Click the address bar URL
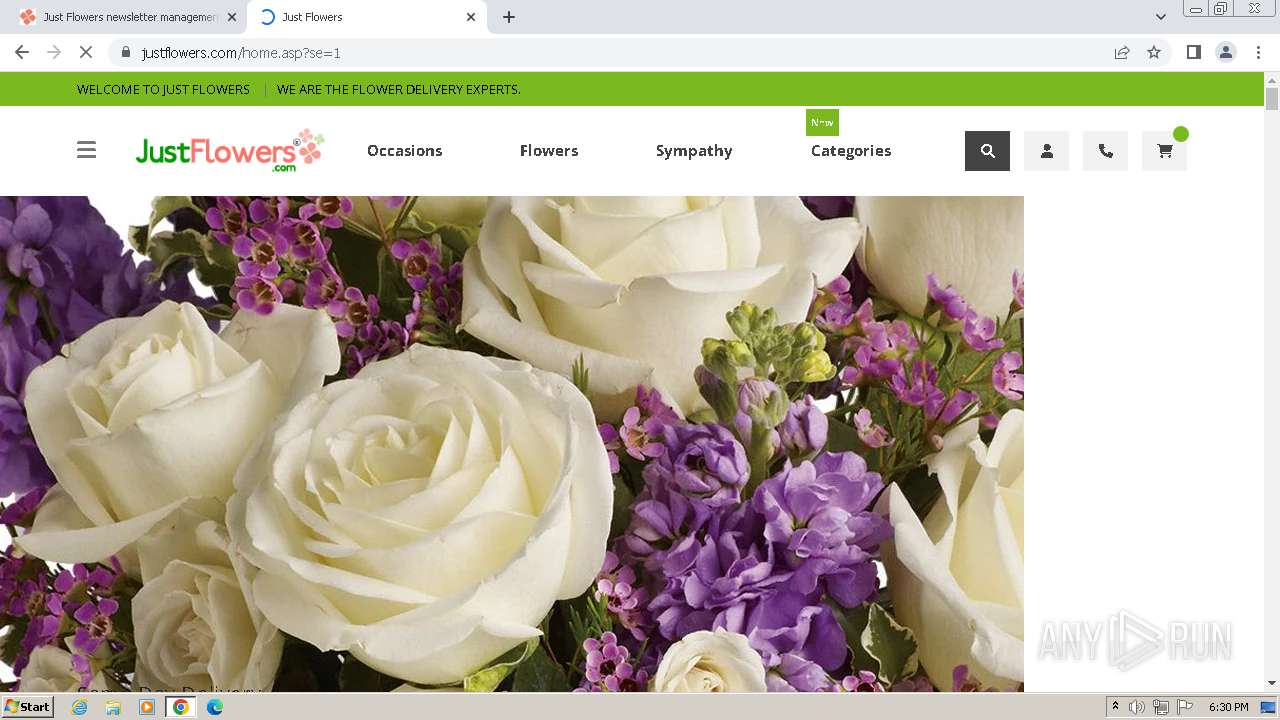 tap(241, 53)
